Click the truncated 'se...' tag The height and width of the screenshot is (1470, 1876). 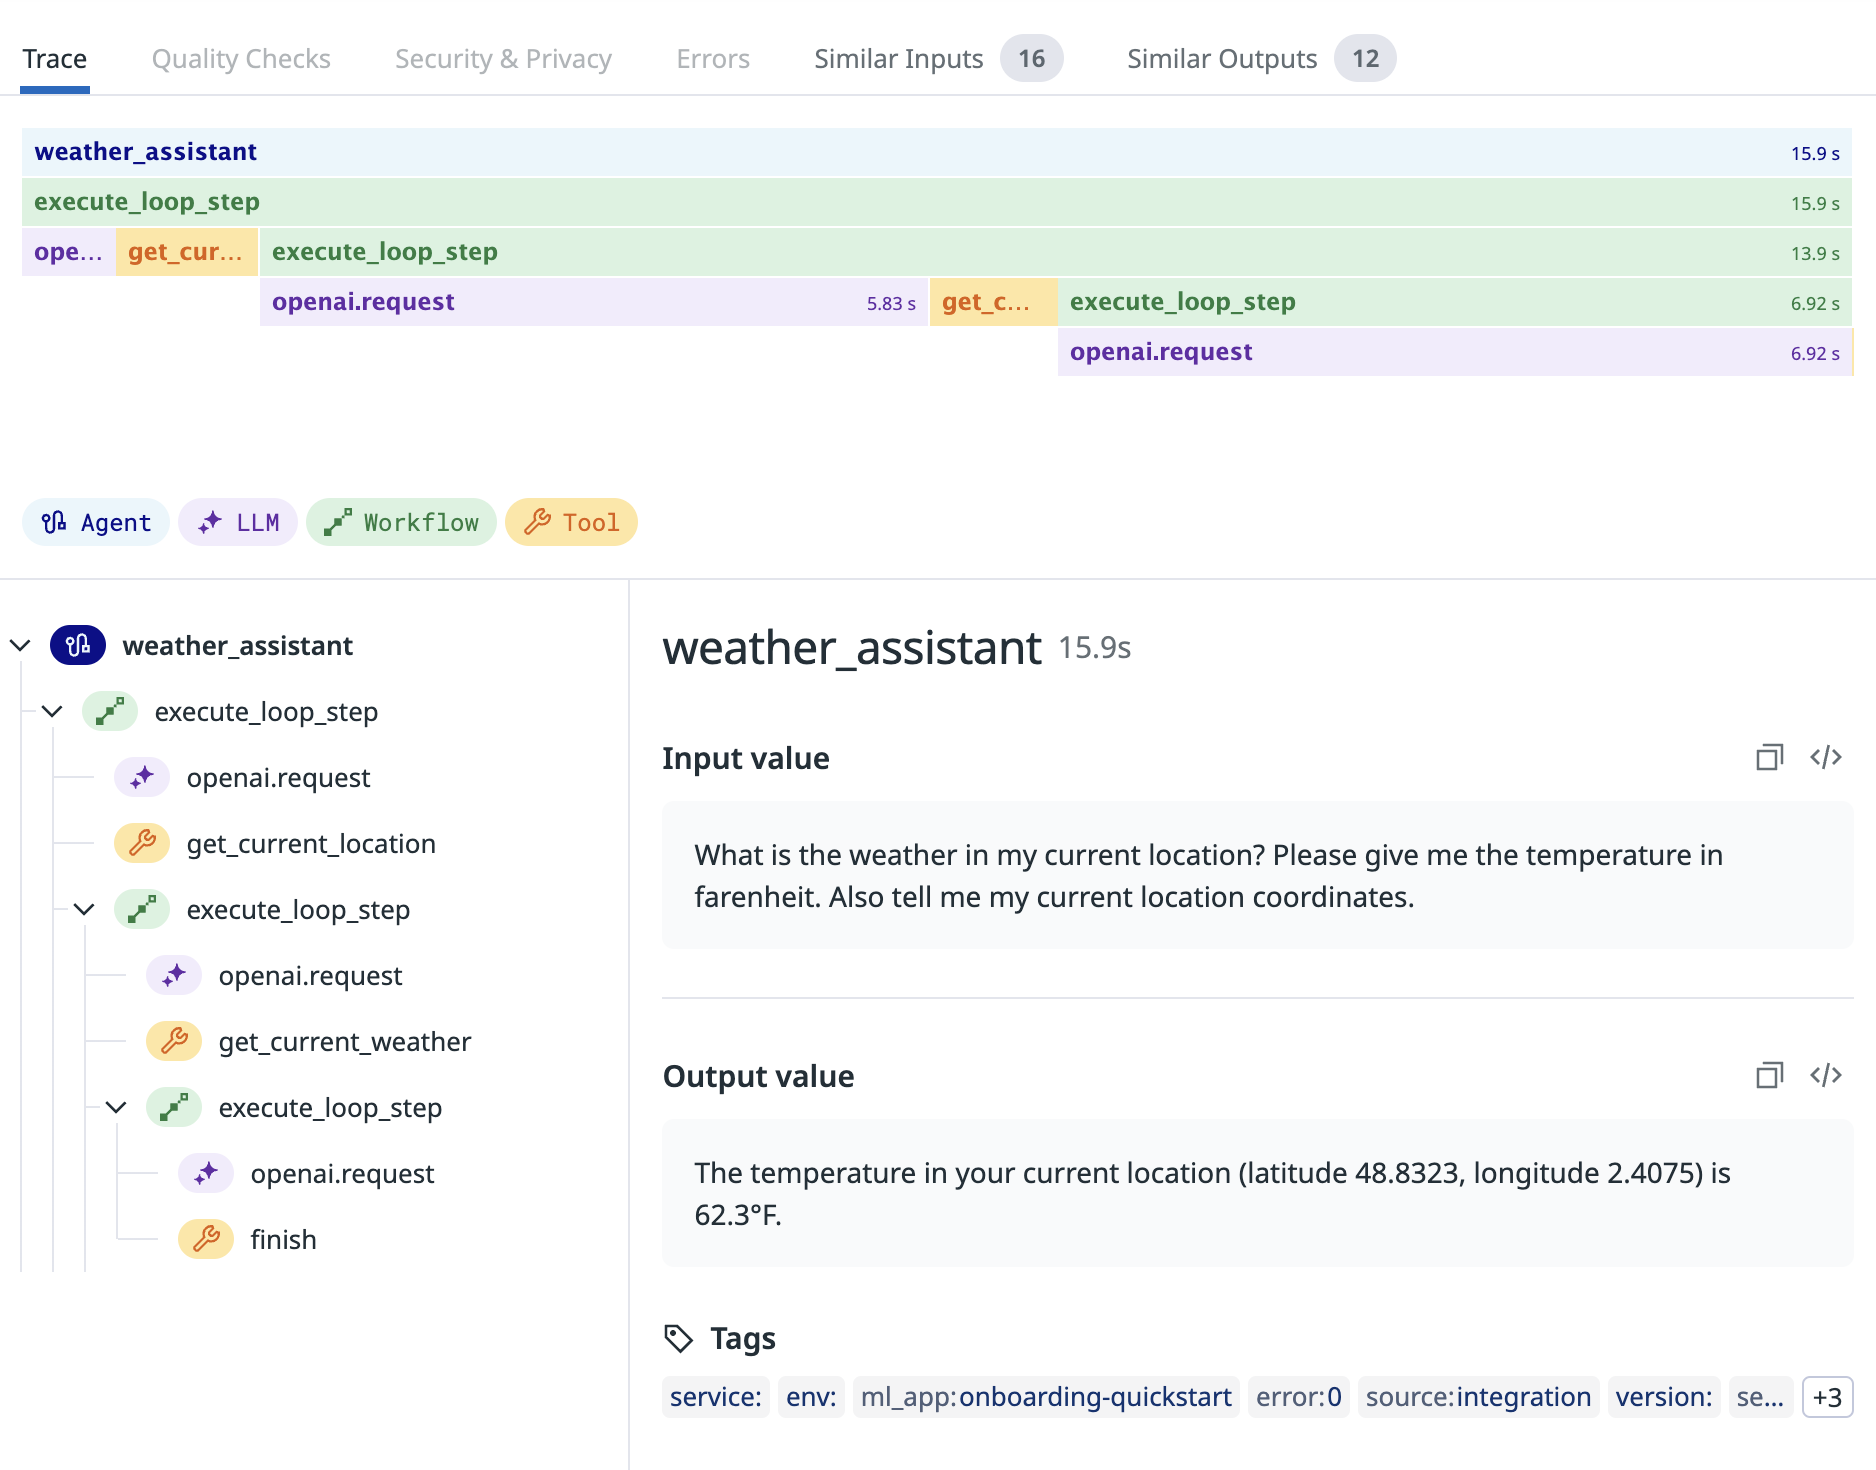(x=1761, y=1397)
